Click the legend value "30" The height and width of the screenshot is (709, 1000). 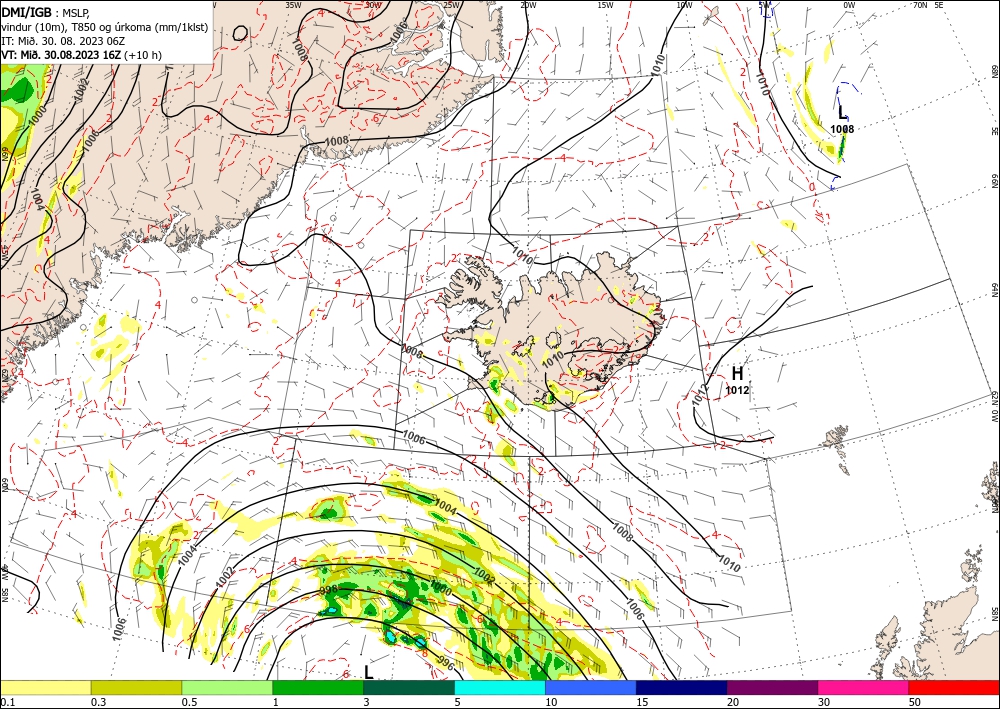click(x=825, y=702)
